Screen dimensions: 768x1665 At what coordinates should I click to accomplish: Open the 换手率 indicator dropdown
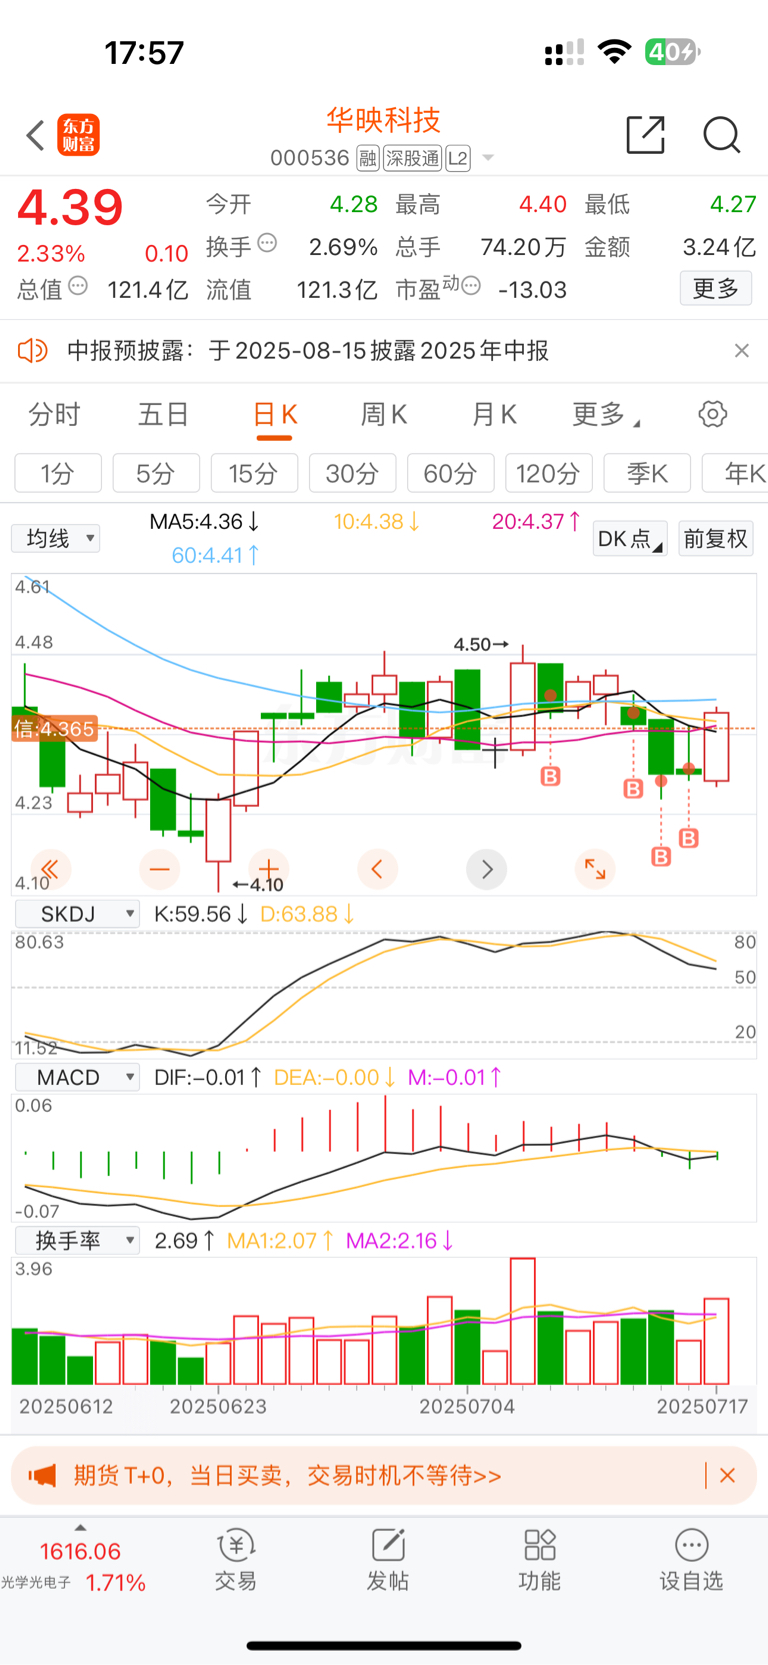[x=77, y=1241]
